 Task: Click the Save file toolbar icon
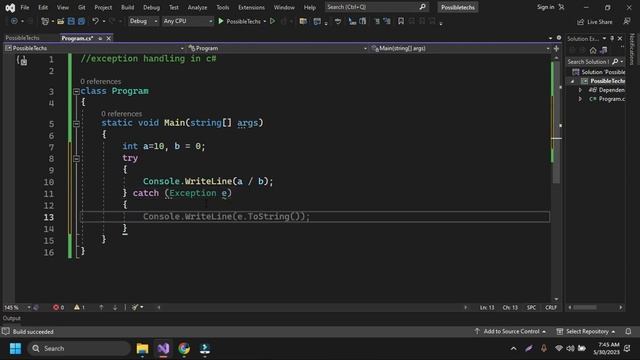point(71,21)
